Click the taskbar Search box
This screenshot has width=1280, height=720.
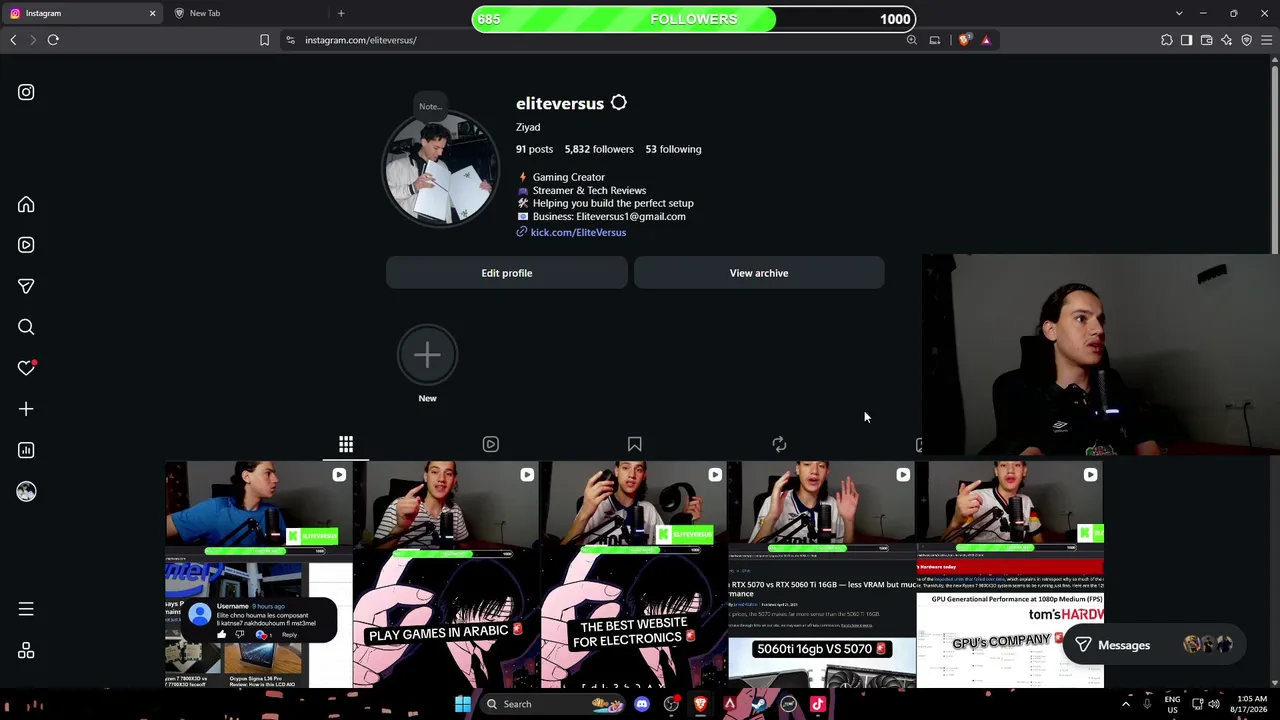[x=552, y=704]
